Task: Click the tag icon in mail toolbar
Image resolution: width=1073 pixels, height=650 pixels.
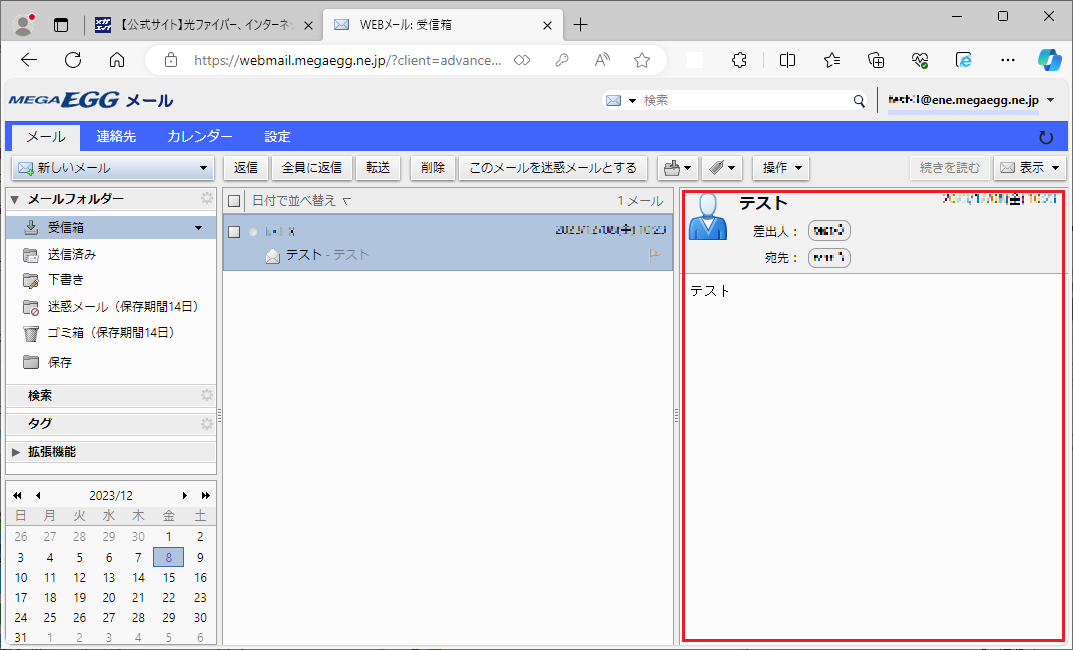Action: click(716, 168)
